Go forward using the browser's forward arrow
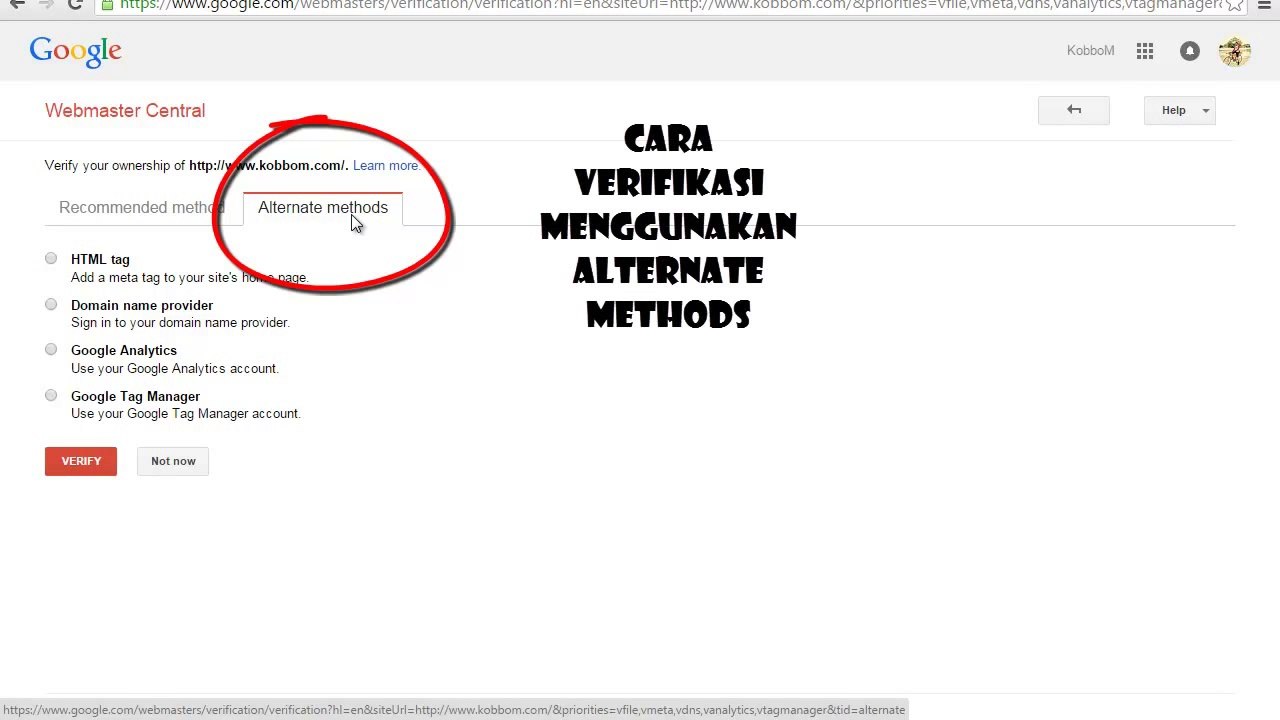The image size is (1280, 720). (46, 5)
